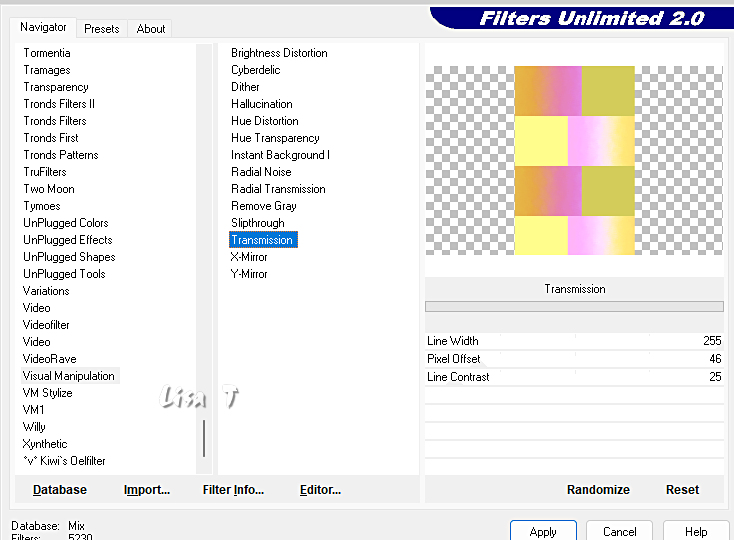This screenshot has width=734, height=540.
Task: Select VideoRave category
Action: 50,359
